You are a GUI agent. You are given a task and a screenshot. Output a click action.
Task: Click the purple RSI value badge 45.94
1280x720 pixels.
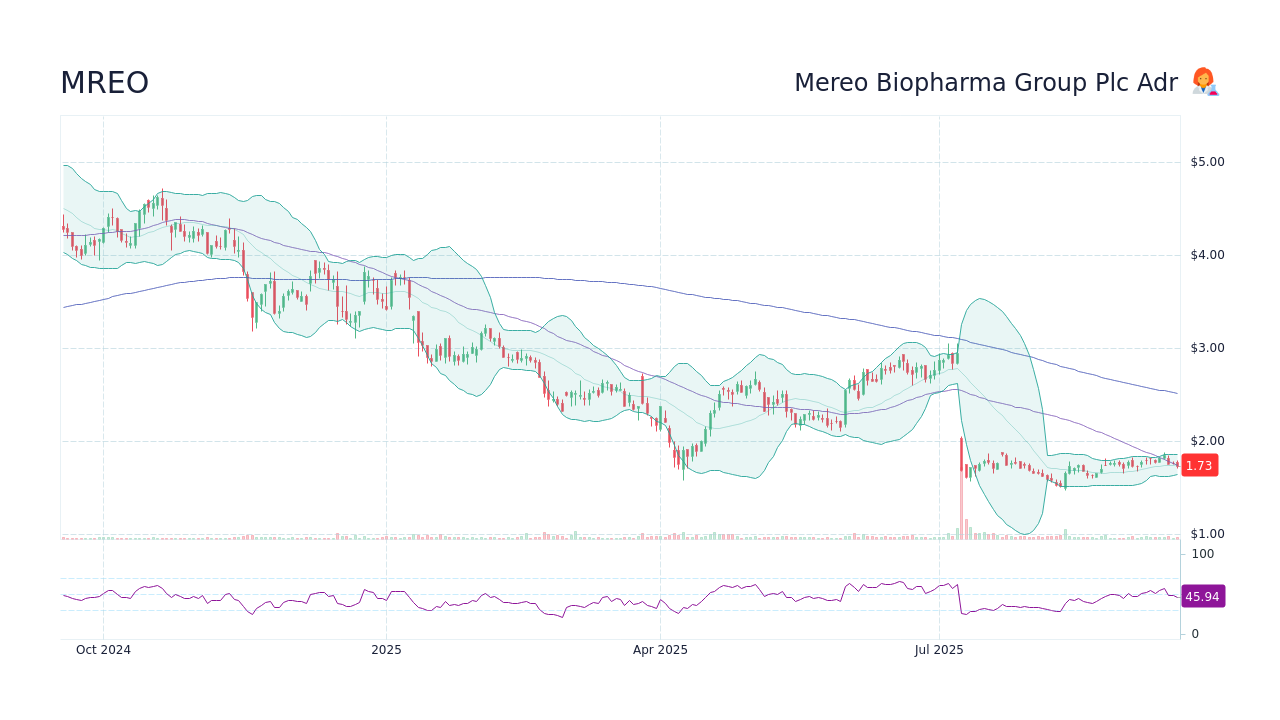1203,597
